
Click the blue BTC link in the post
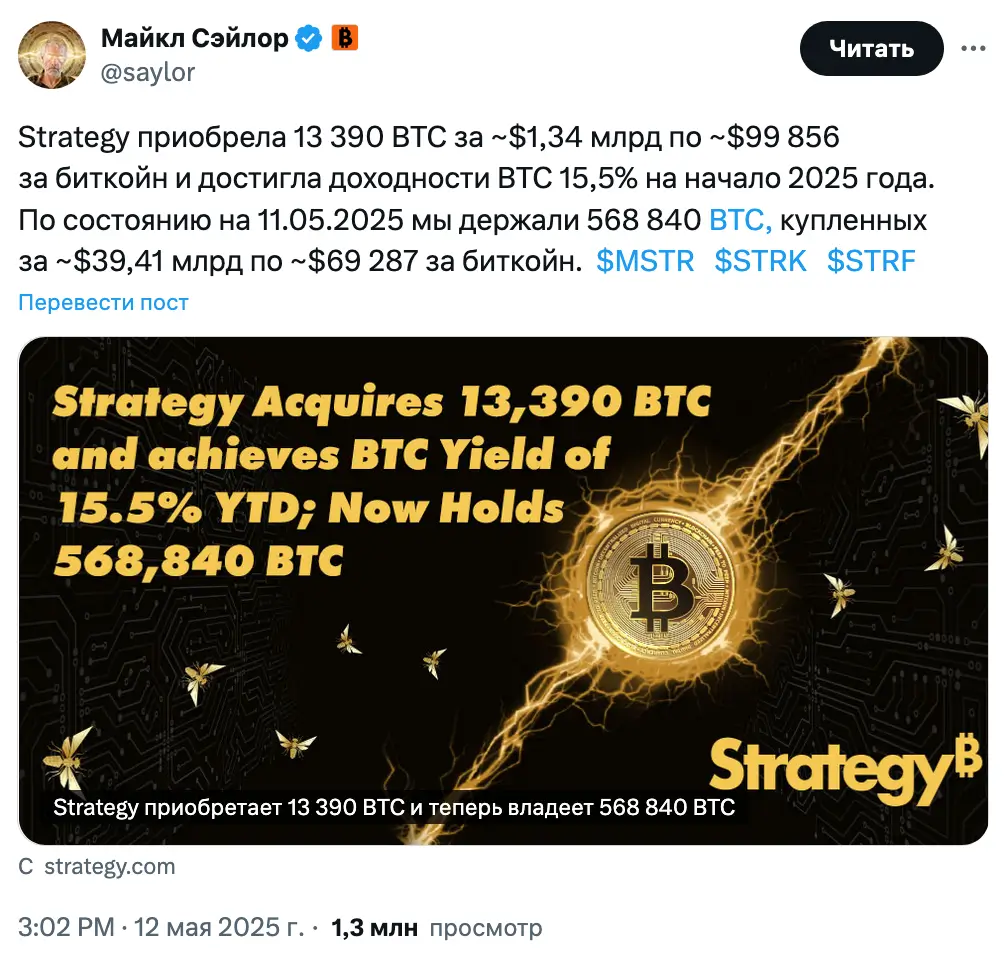click(x=740, y=220)
